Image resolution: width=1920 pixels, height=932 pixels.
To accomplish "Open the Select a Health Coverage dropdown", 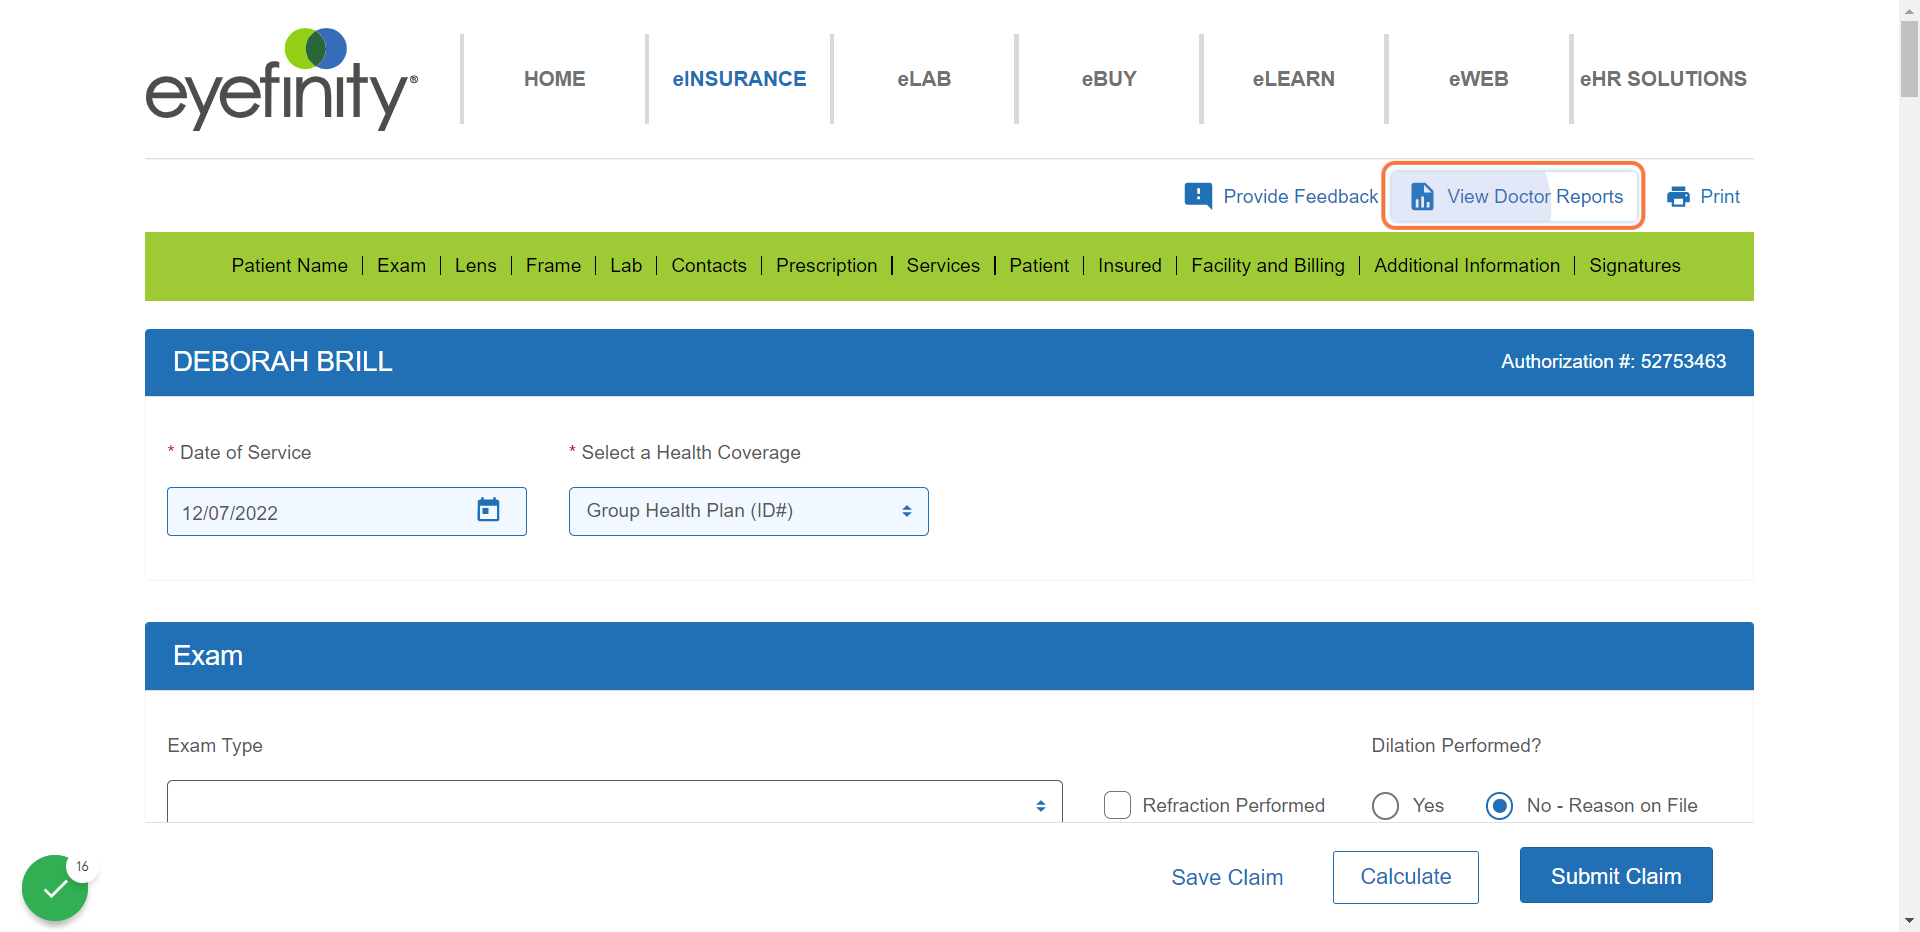I will click(x=748, y=511).
